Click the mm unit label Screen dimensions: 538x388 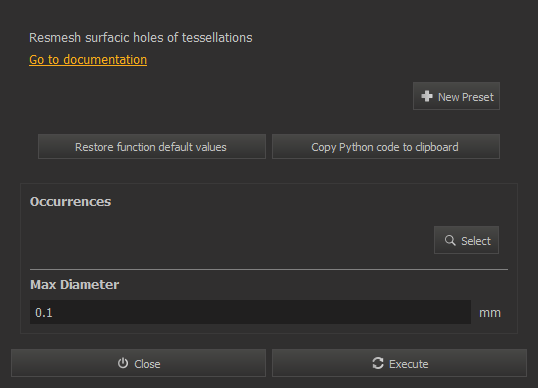click(x=490, y=313)
